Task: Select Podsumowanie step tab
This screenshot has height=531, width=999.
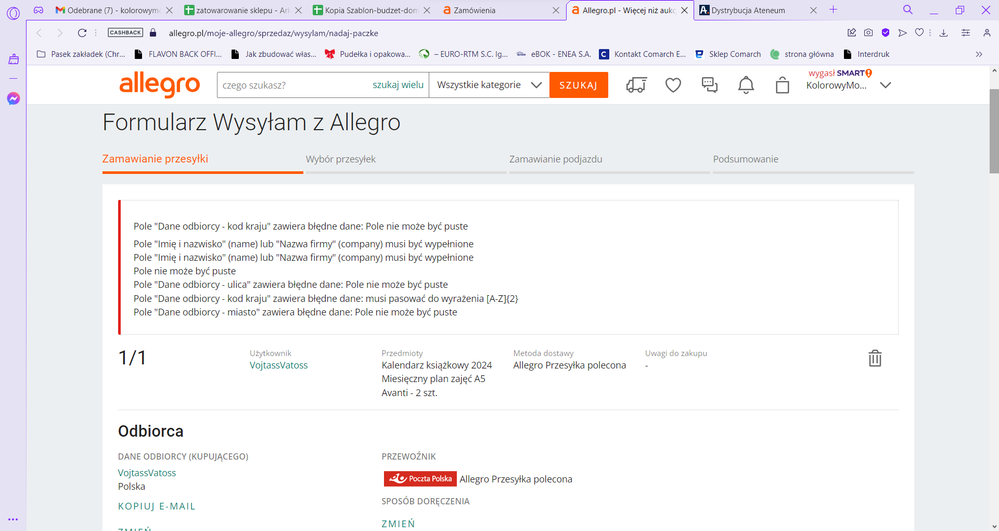Action: (745, 159)
